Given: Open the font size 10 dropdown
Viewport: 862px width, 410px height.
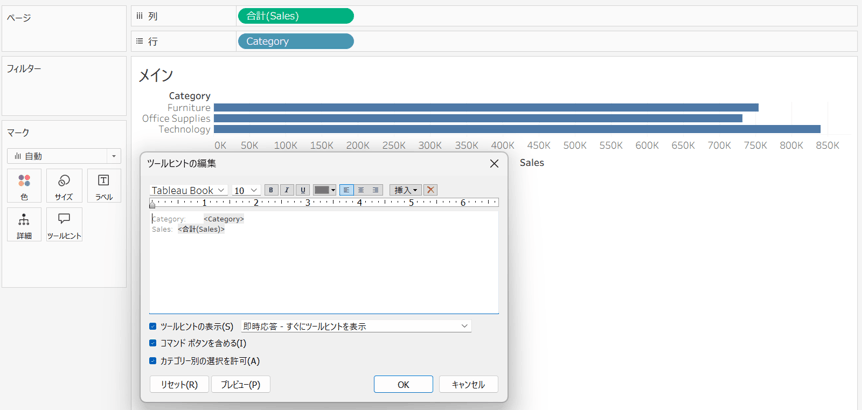Looking at the screenshot, I should (246, 190).
